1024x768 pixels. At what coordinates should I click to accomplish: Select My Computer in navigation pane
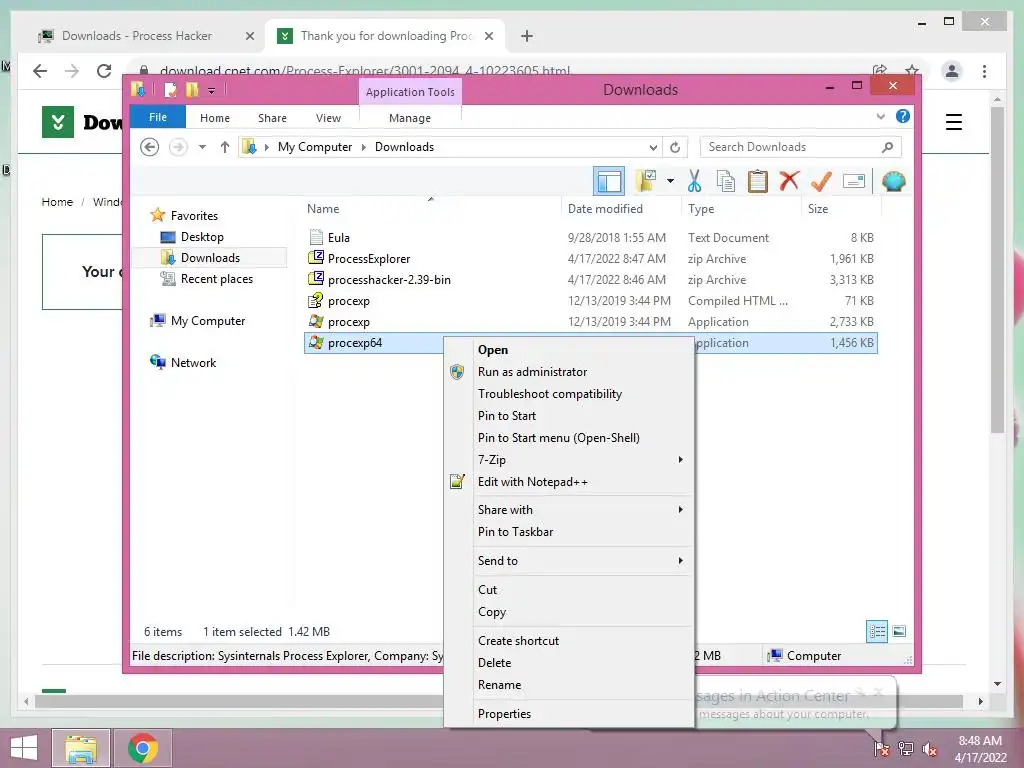pos(208,321)
